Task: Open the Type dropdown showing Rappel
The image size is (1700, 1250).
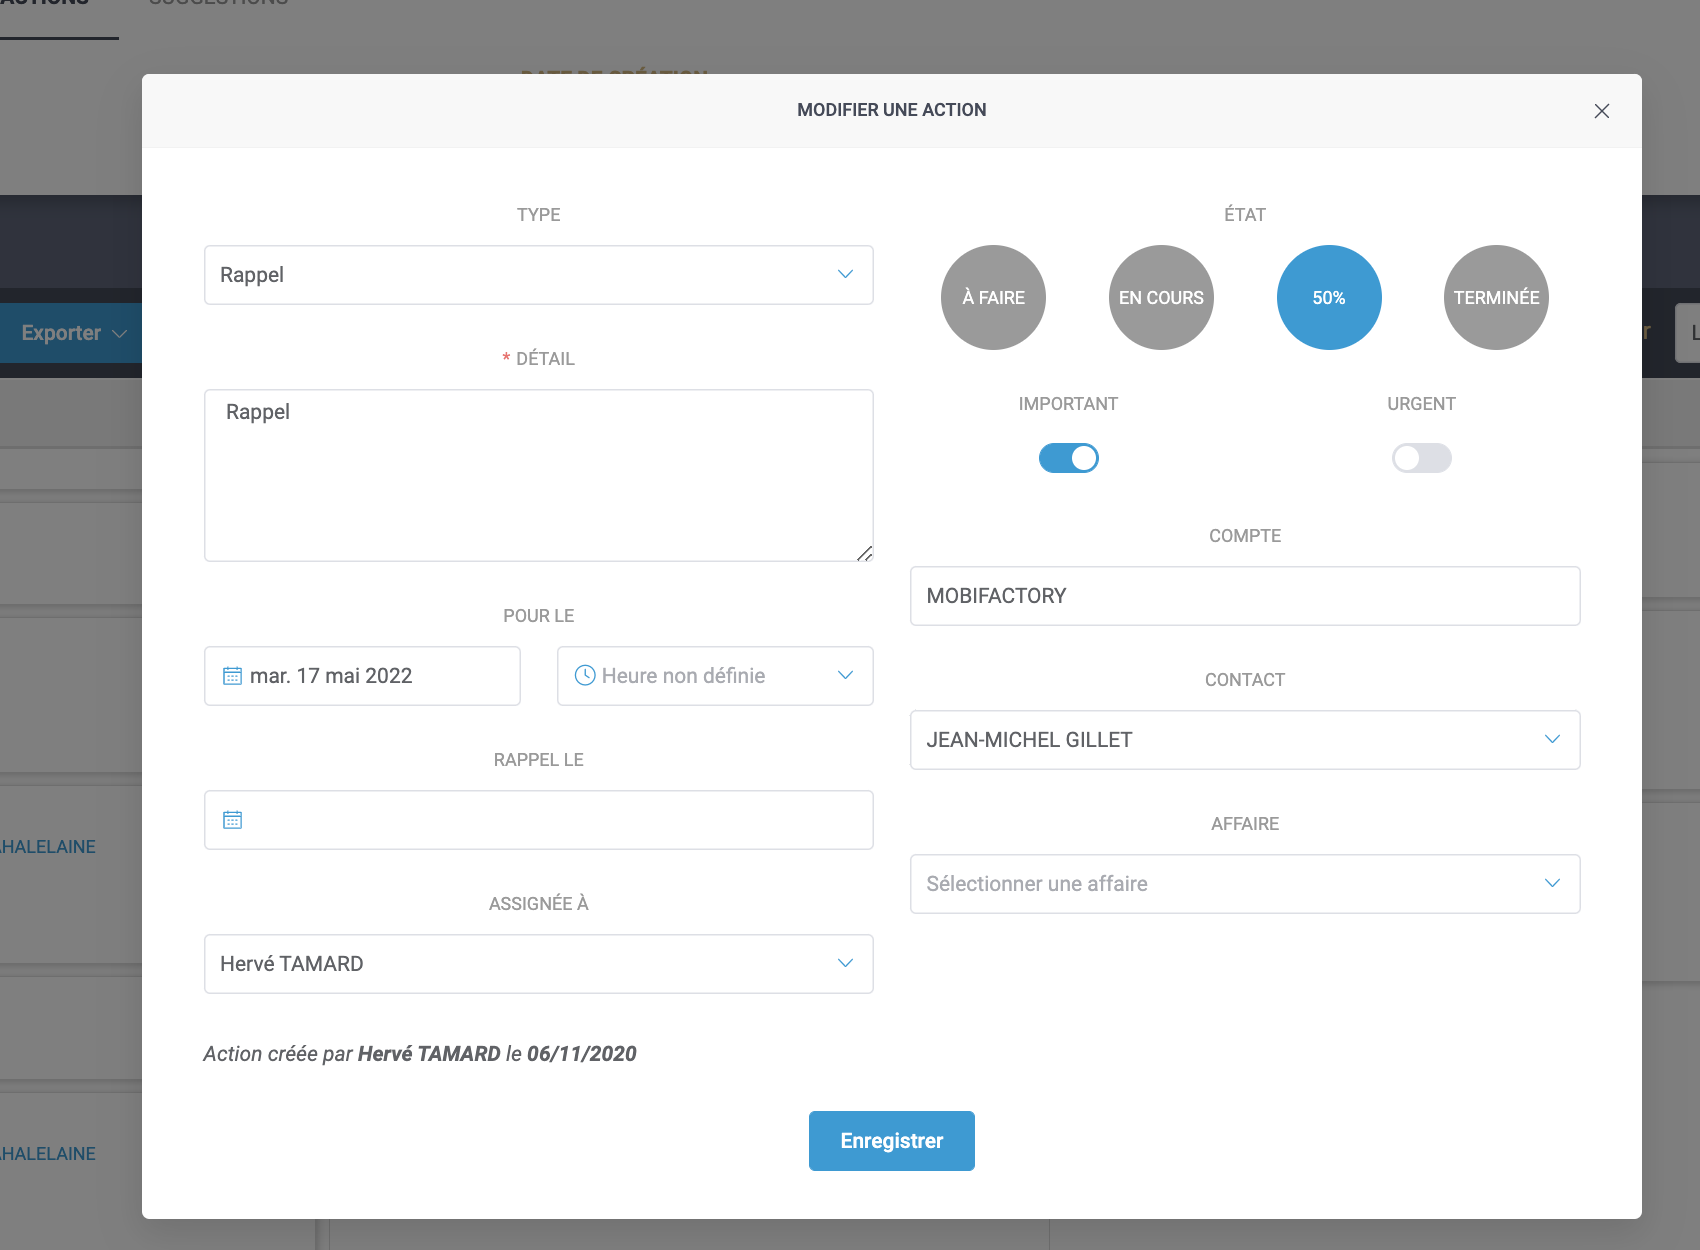Action: pyautogui.click(x=538, y=275)
